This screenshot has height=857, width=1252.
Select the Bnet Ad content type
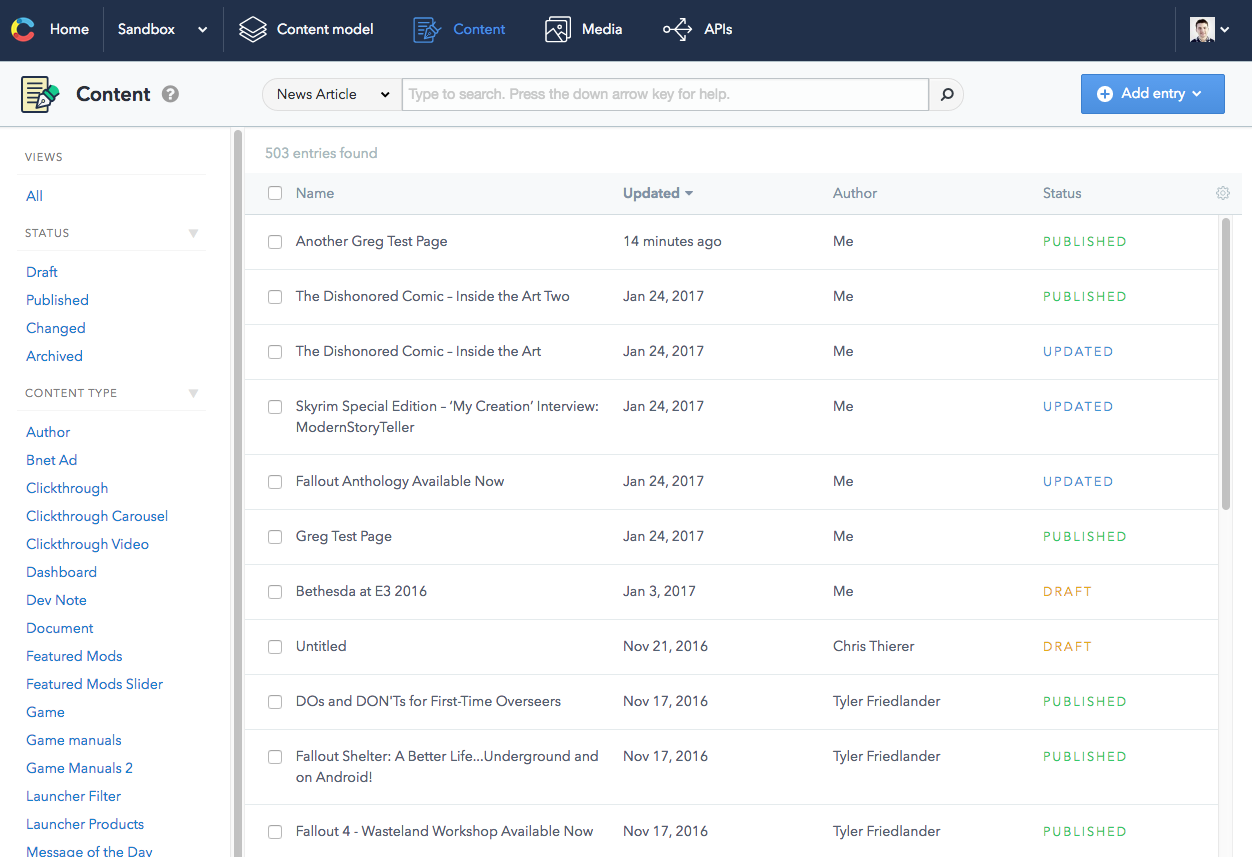pyautogui.click(x=52, y=460)
